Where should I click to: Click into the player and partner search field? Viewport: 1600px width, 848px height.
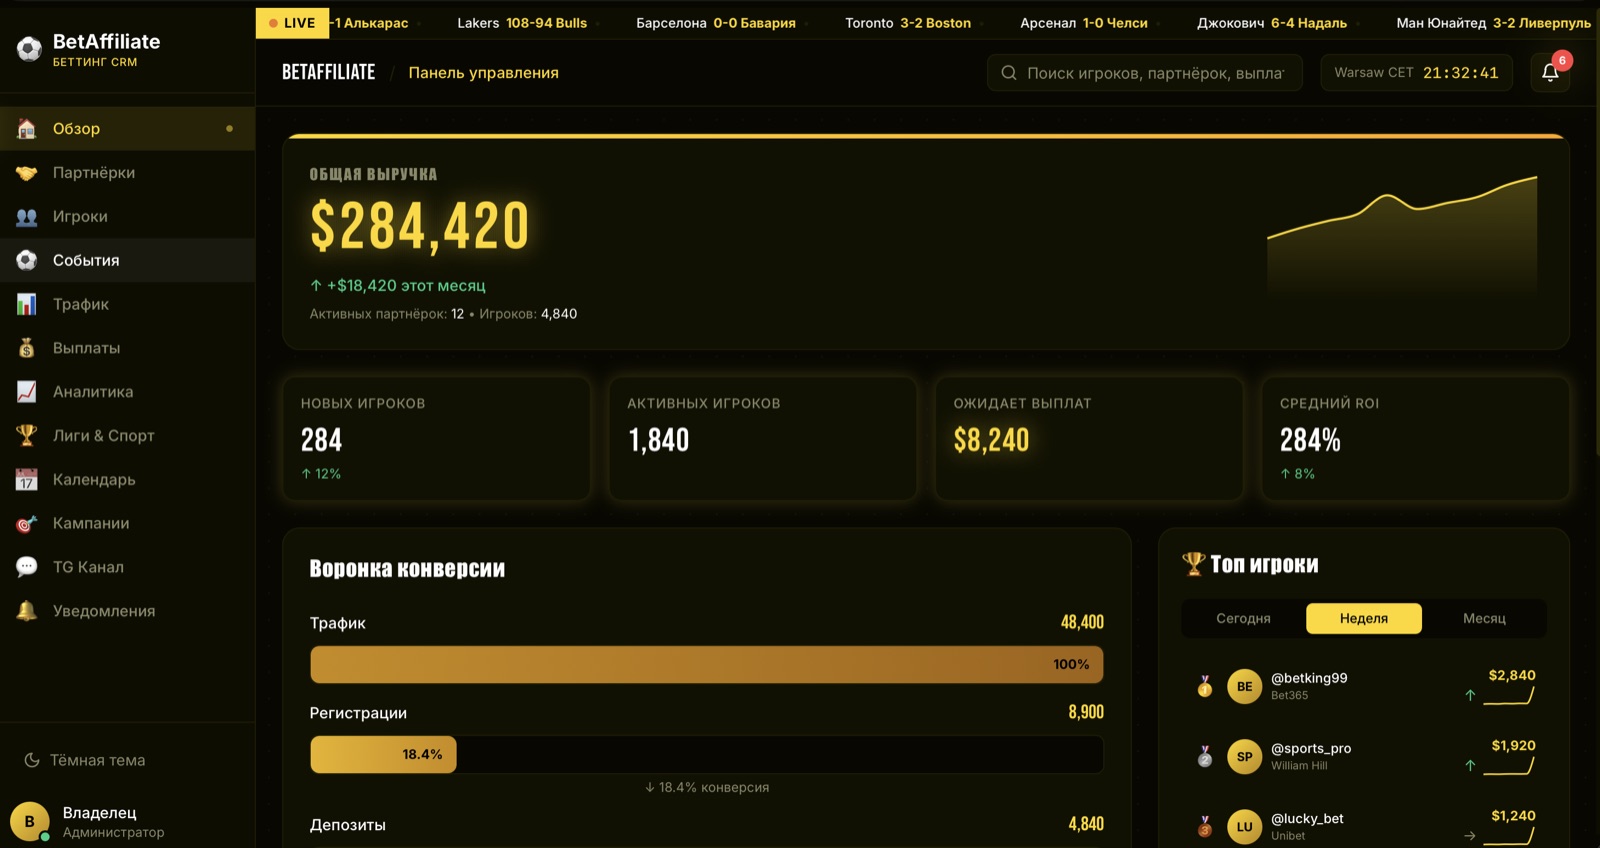(x=1145, y=73)
